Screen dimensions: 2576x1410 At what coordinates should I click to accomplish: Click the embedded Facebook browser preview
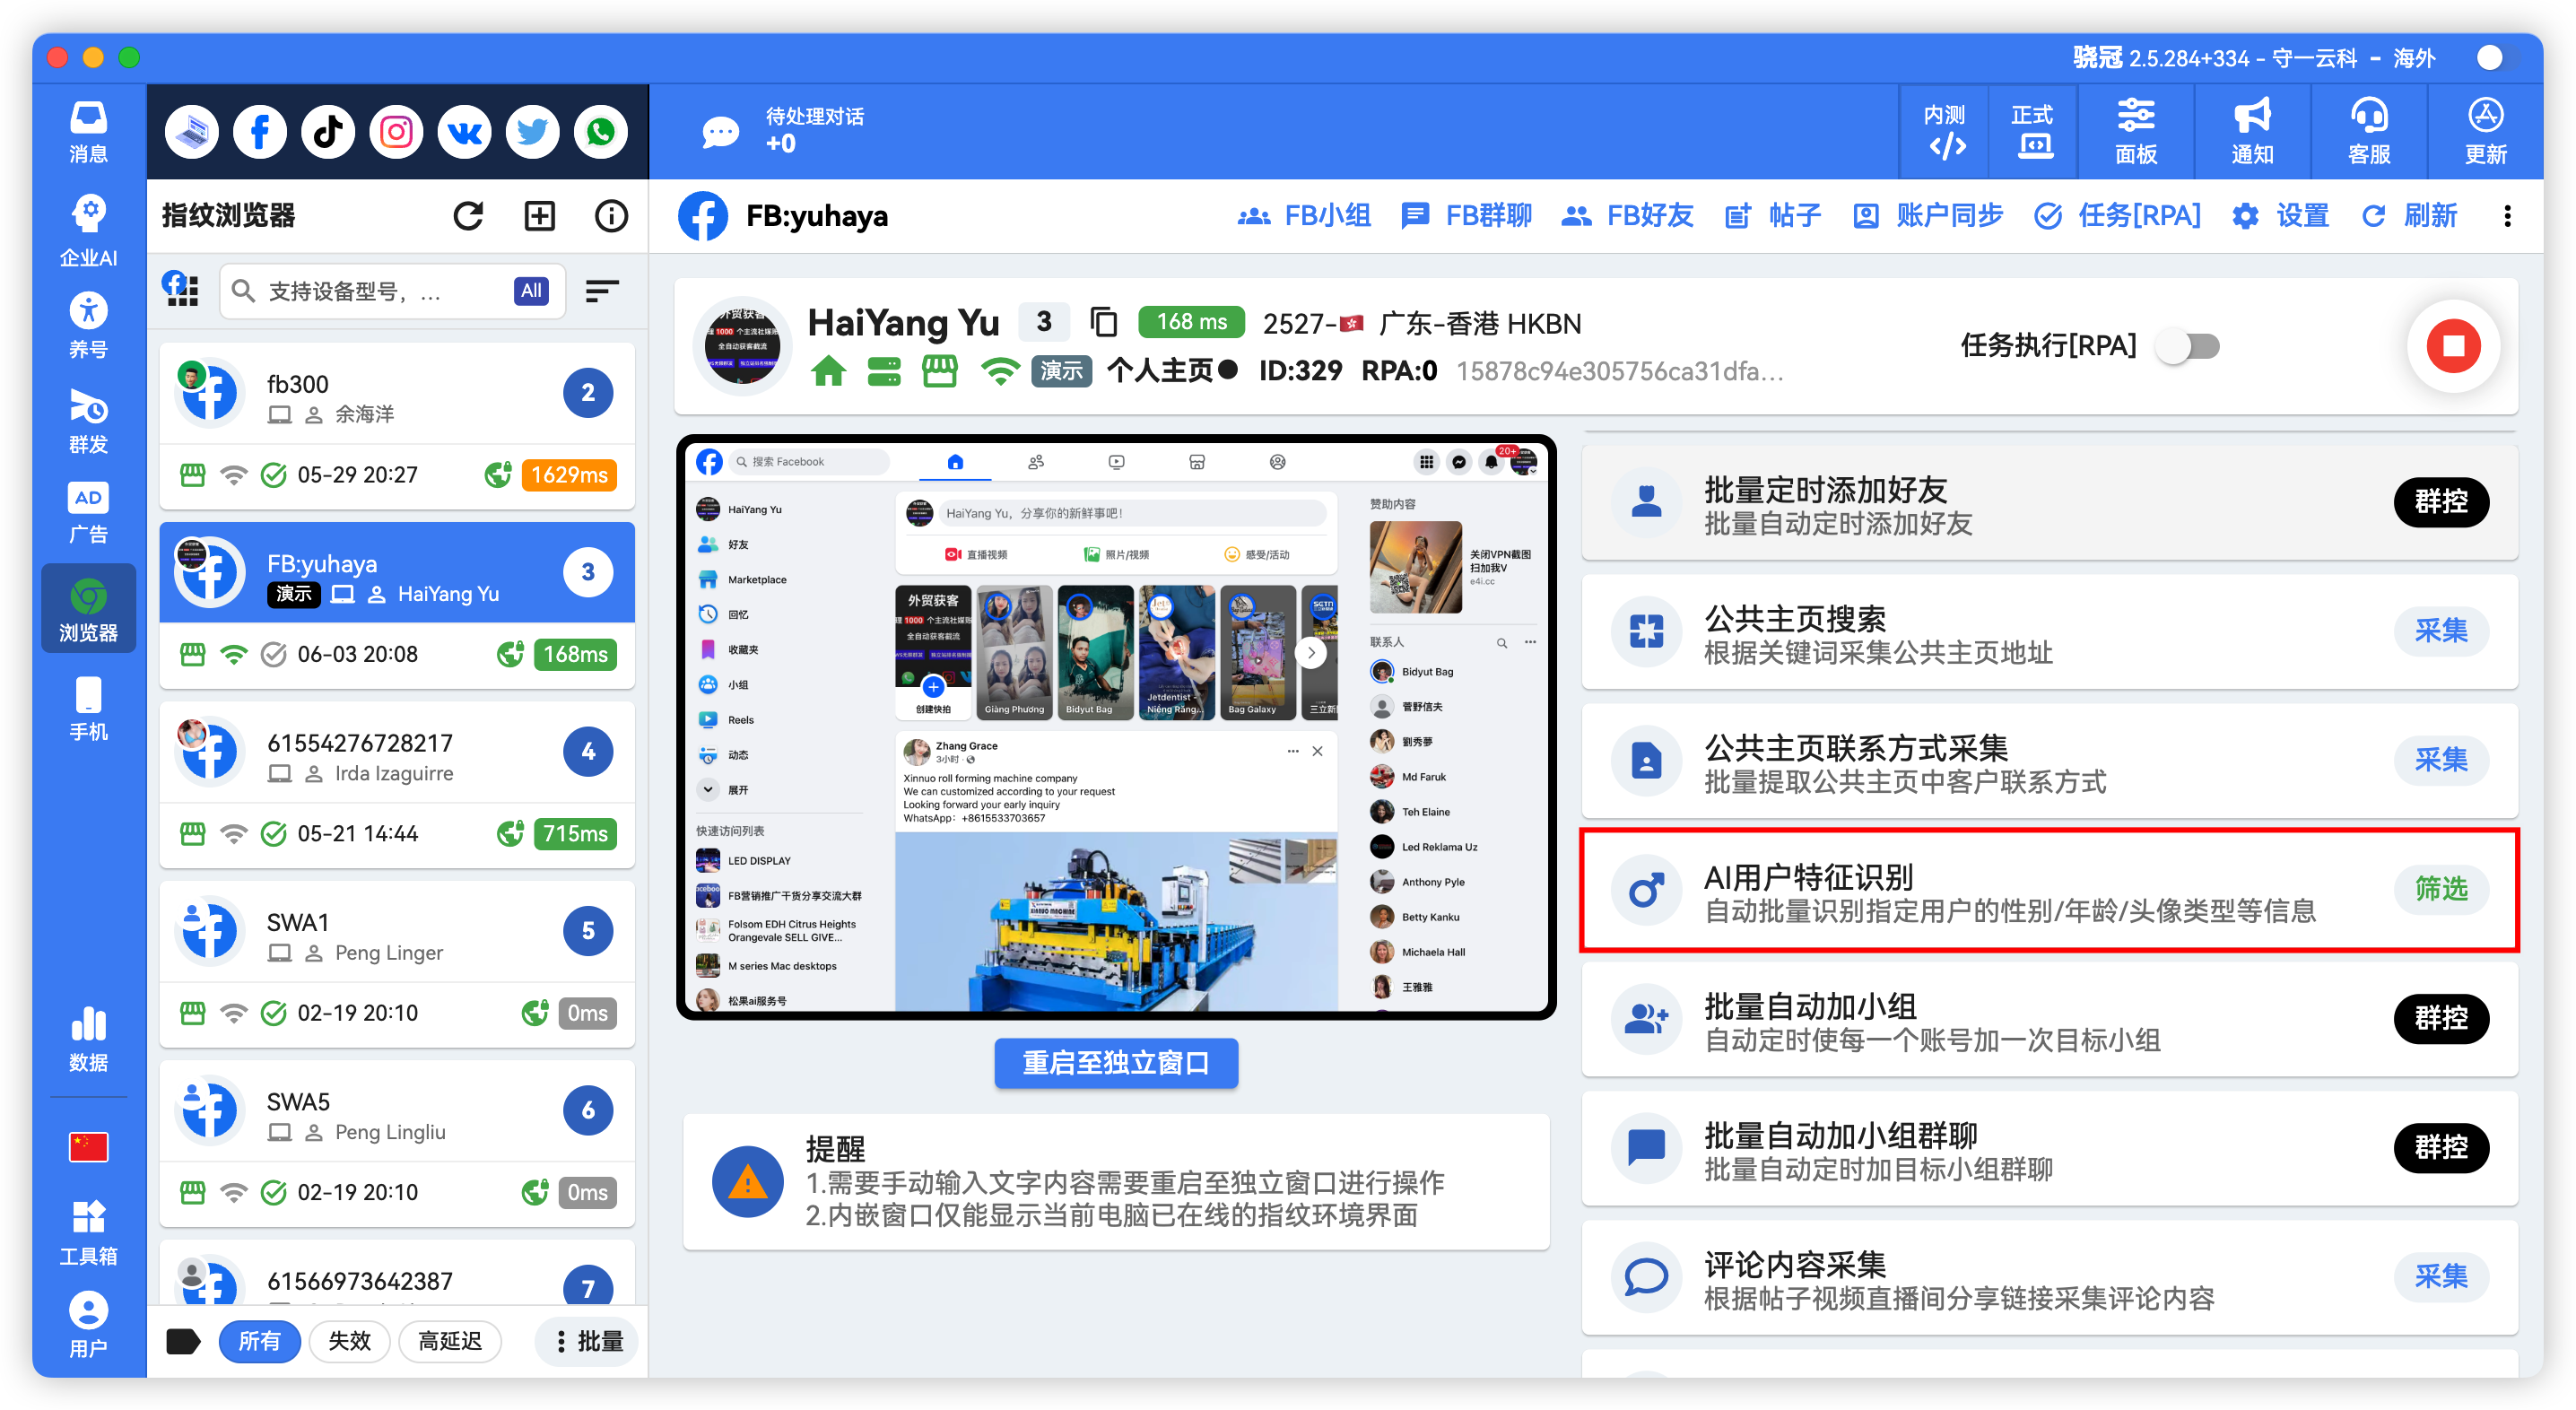point(1116,727)
